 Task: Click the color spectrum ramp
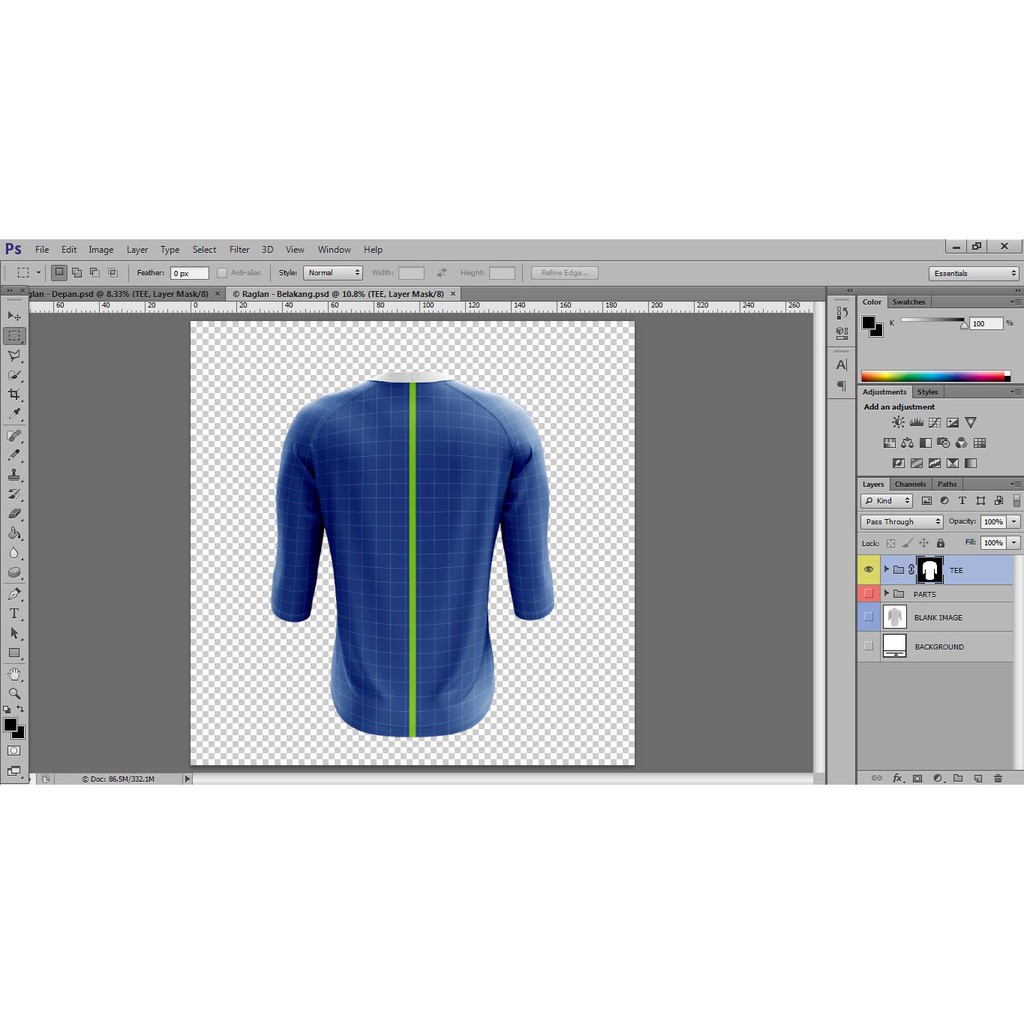click(935, 376)
